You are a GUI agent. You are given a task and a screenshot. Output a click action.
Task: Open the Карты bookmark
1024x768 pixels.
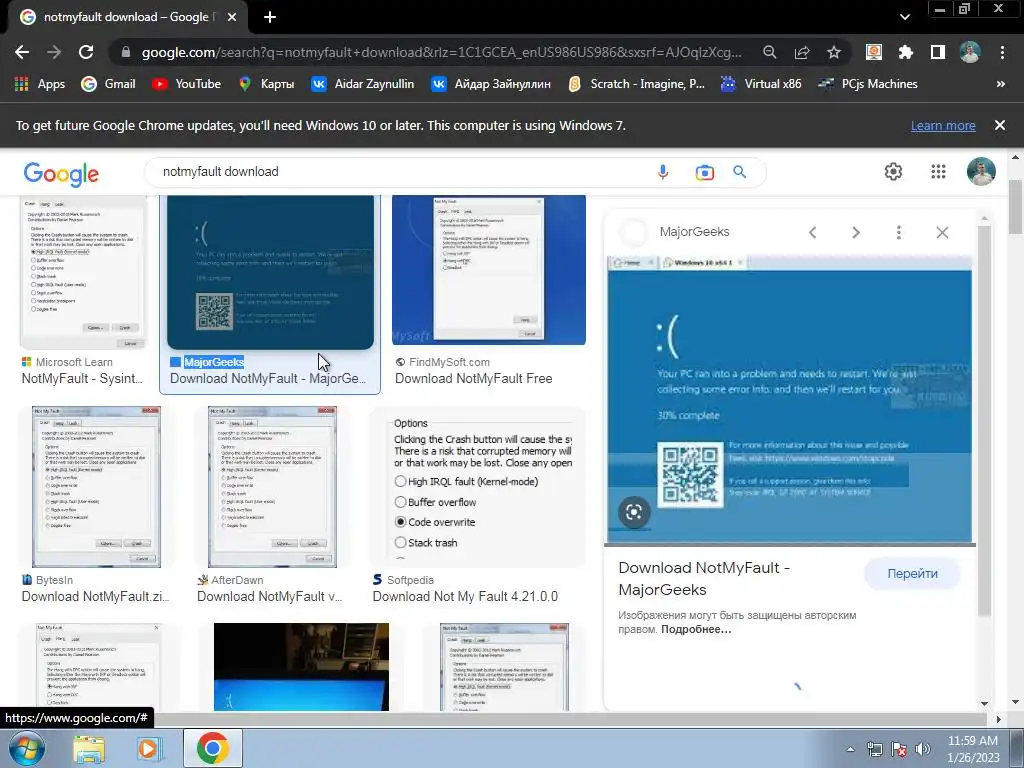[266, 84]
